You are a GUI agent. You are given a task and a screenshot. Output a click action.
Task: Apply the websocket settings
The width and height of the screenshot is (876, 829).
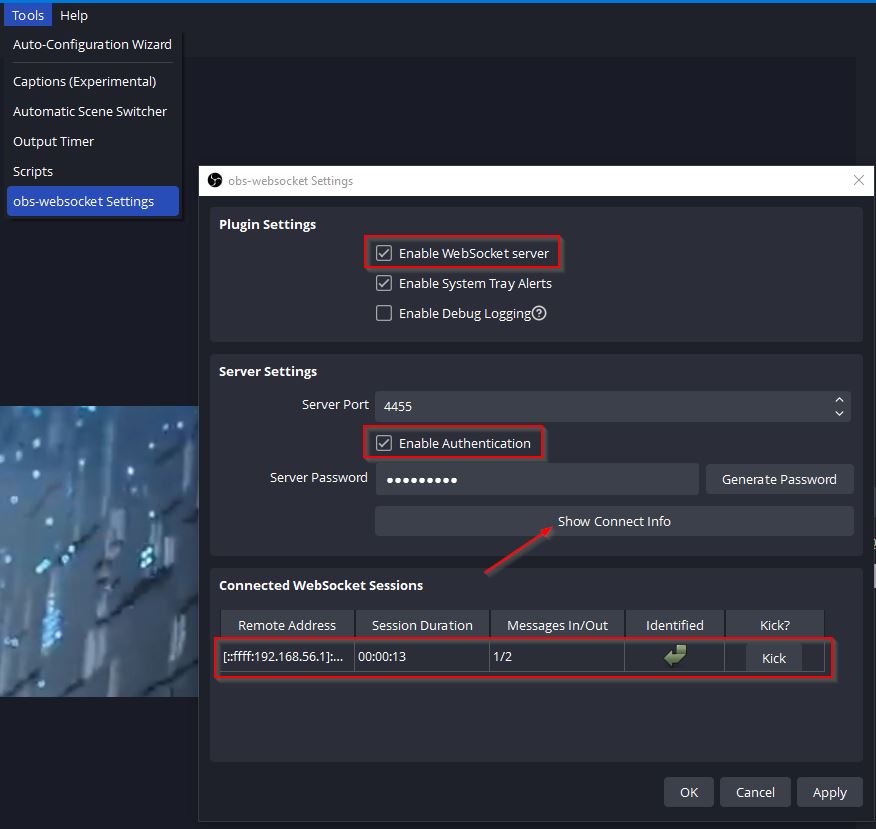830,792
